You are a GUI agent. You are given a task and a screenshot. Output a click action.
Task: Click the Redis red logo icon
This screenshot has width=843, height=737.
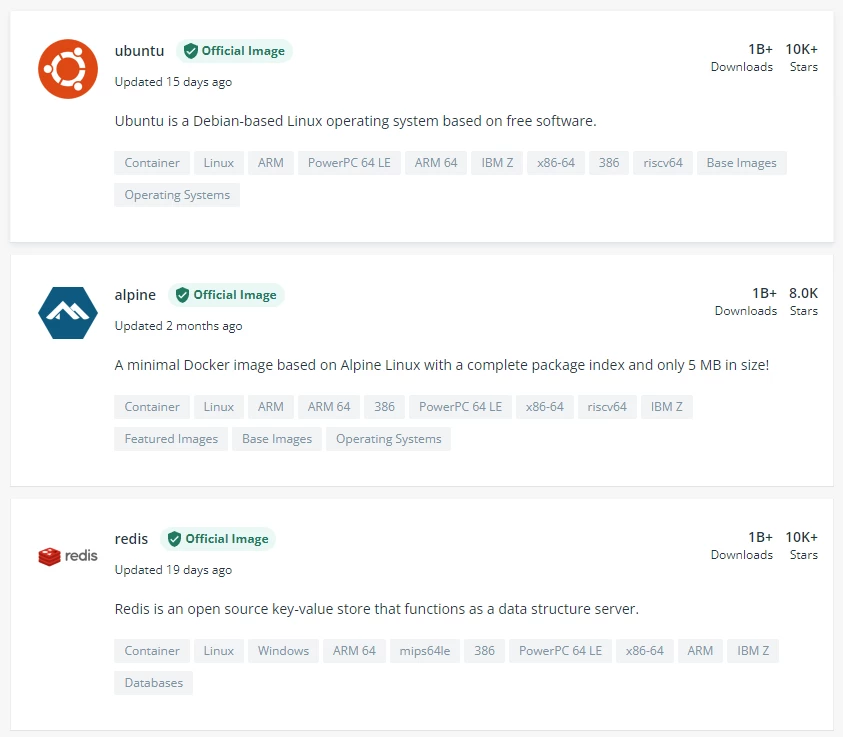pyautogui.click(x=68, y=556)
